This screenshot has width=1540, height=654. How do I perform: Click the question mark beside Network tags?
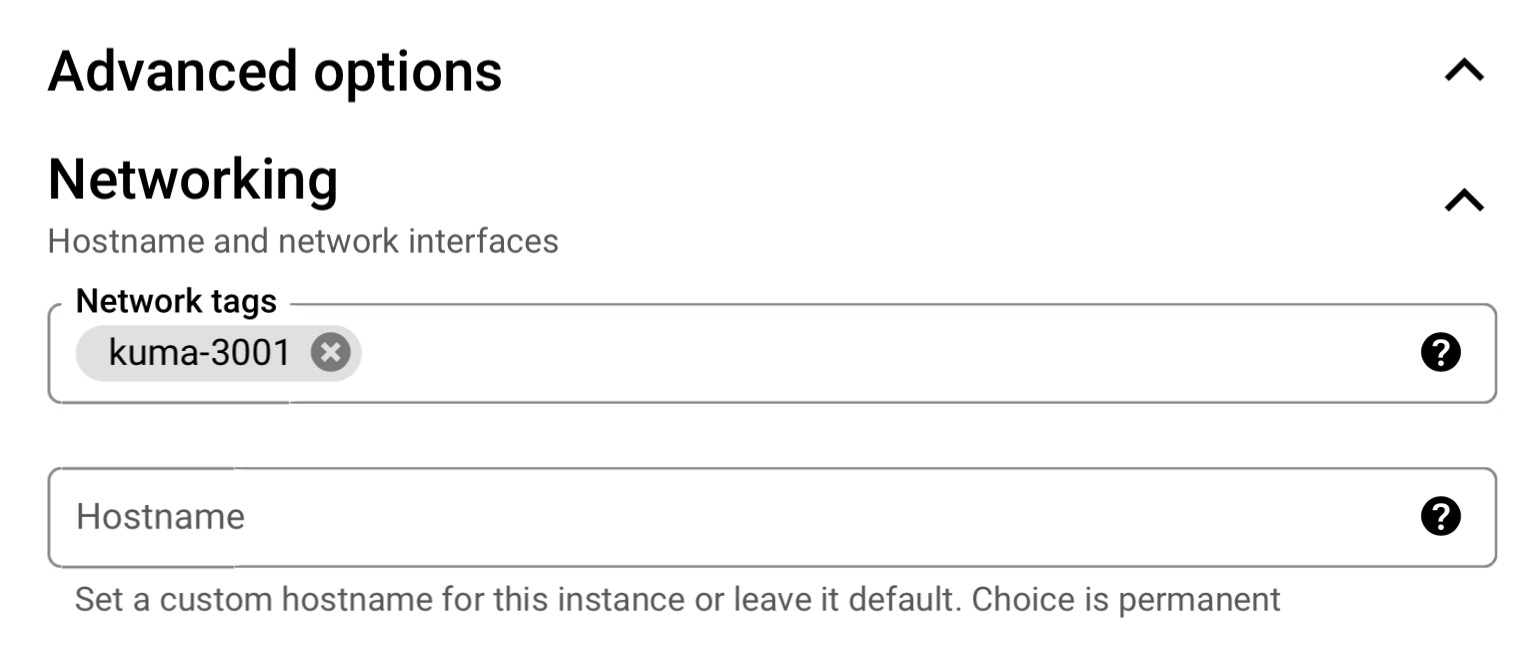(x=1443, y=352)
